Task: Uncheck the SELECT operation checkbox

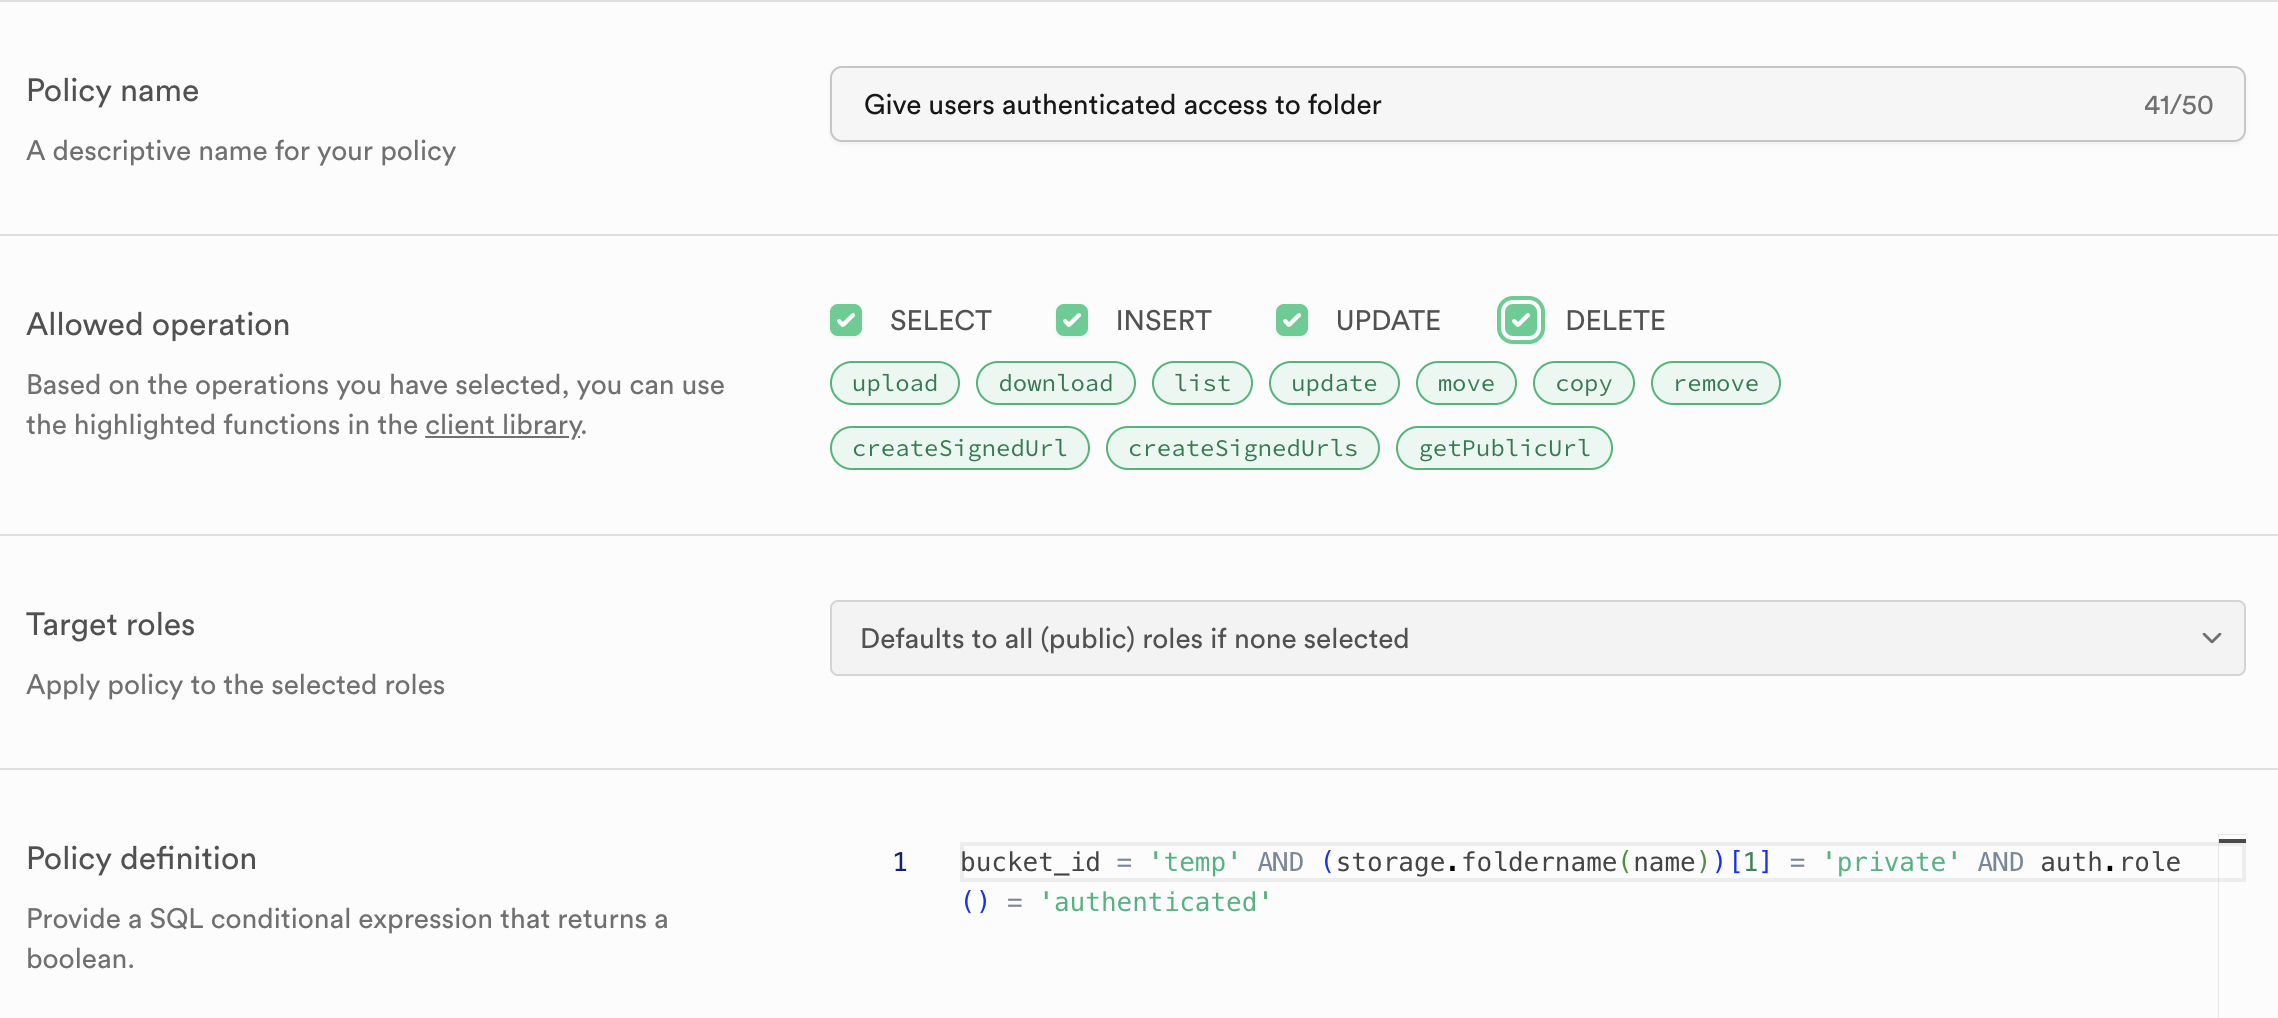Action: pyautogui.click(x=846, y=320)
